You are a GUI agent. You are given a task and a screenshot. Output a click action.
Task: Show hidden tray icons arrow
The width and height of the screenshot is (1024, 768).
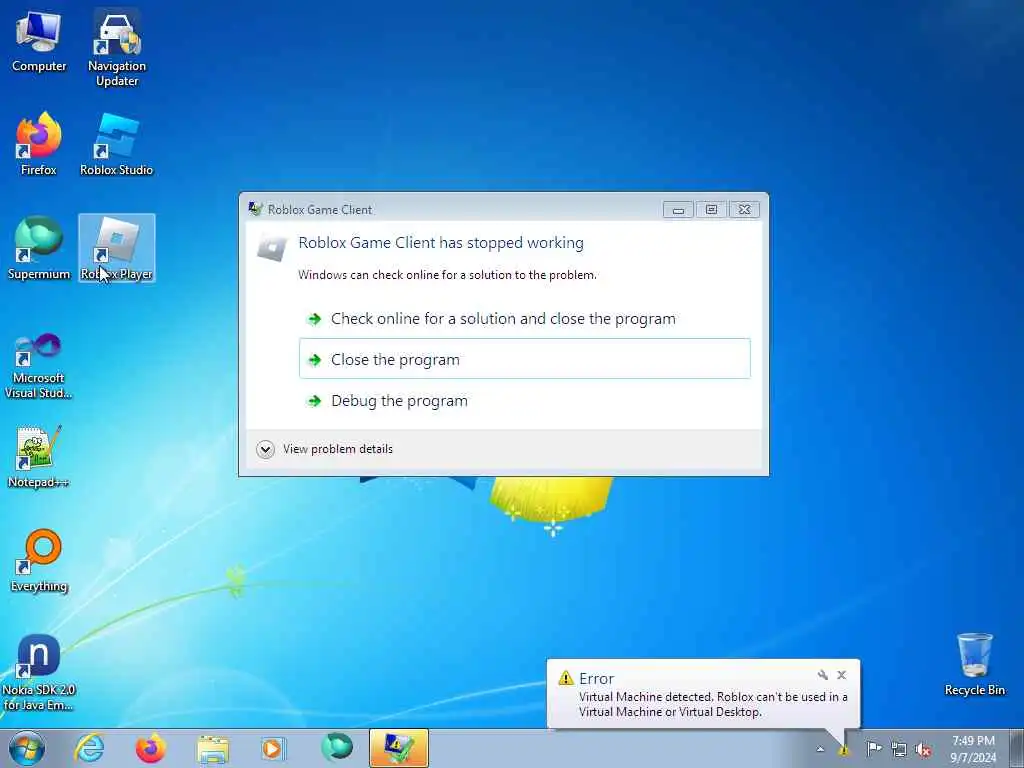pos(820,749)
